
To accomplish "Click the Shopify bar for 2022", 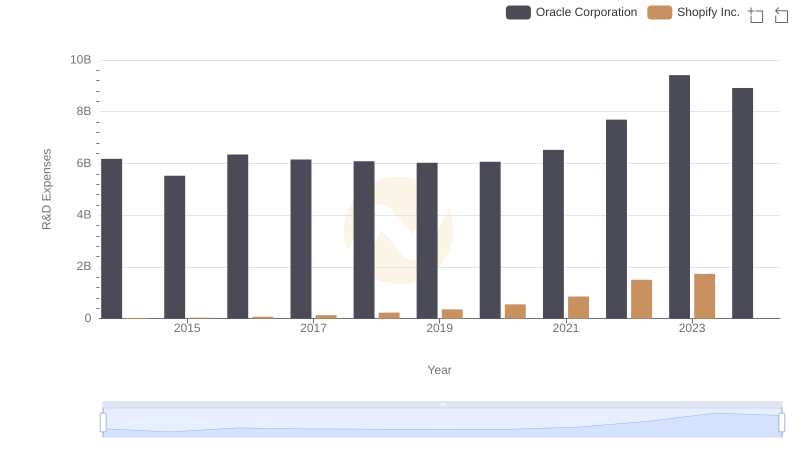I will [x=641, y=299].
